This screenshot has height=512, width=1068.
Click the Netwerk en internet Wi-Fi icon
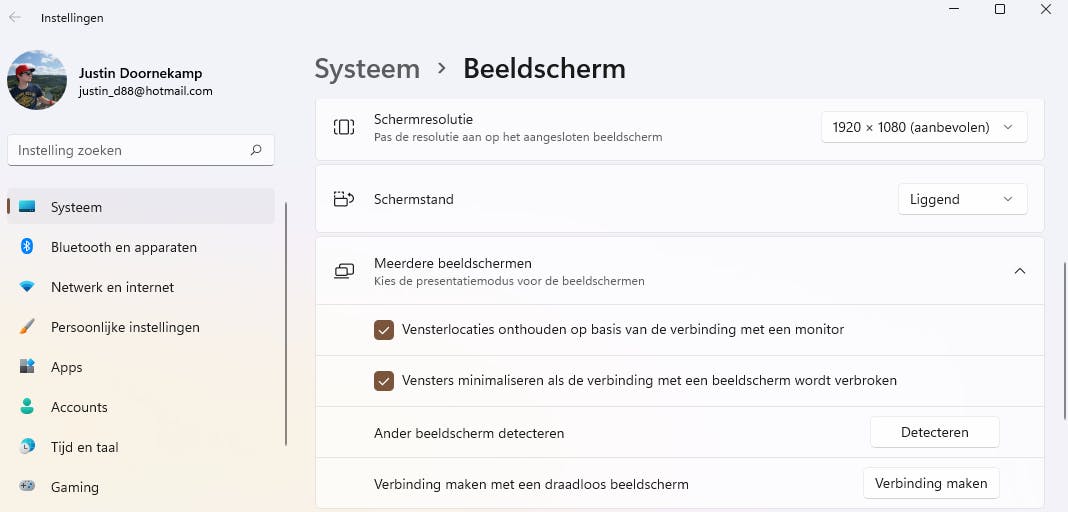click(28, 287)
